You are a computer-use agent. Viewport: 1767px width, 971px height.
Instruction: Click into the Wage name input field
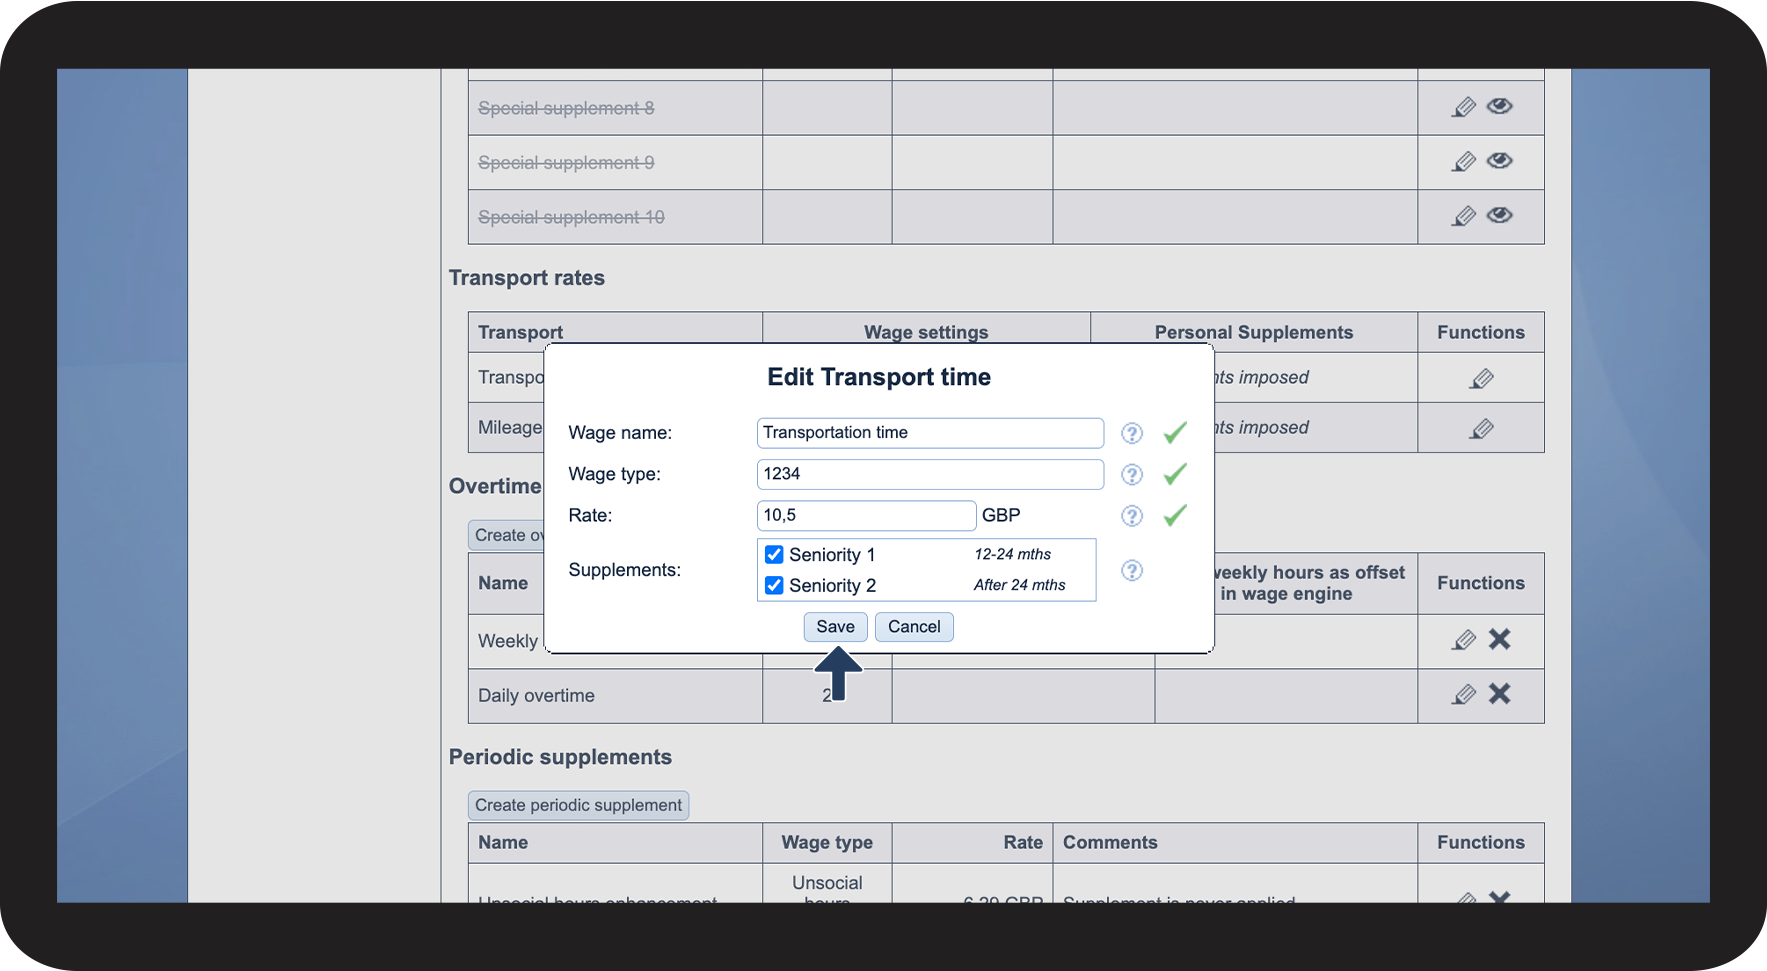[929, 433]
